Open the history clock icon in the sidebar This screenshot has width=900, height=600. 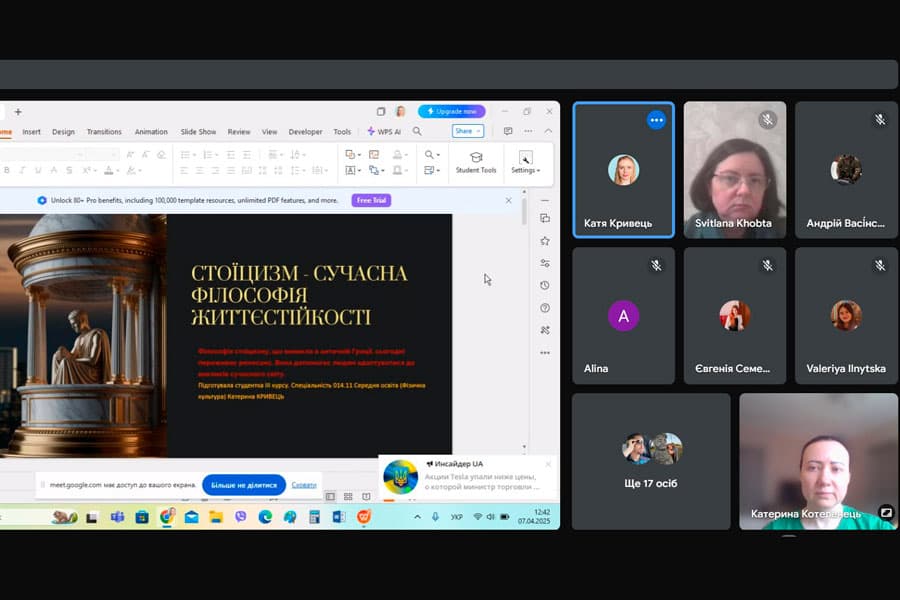coord(545,285)
